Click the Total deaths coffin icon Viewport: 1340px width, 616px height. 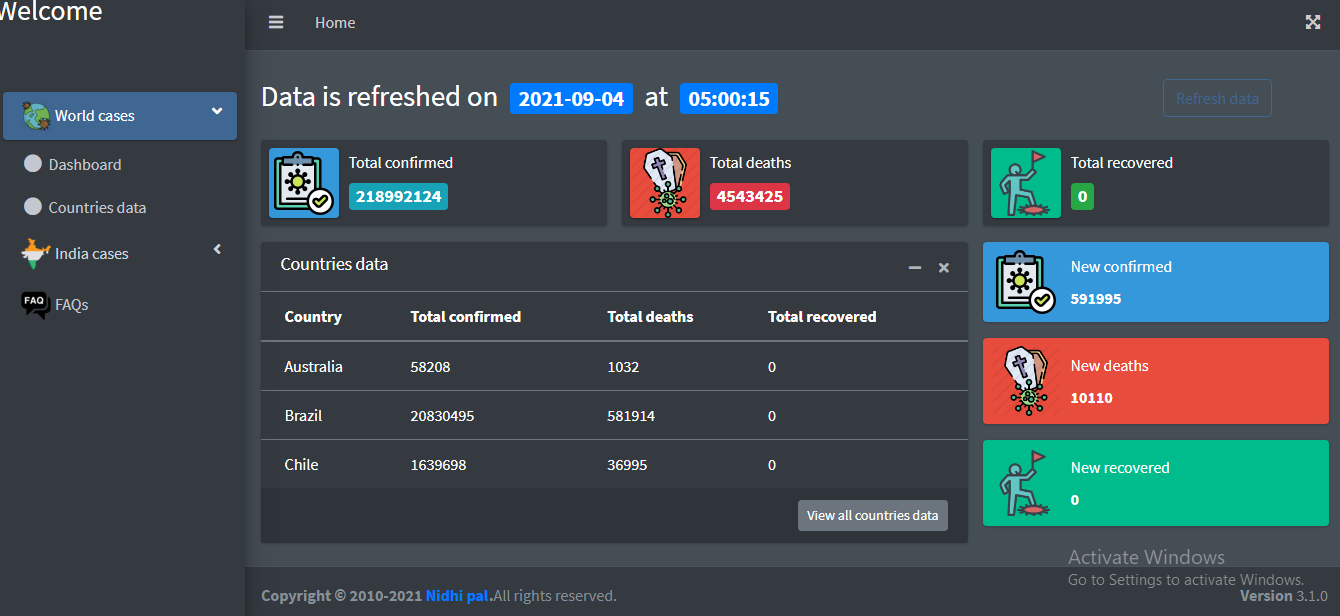tap(664, 183)
